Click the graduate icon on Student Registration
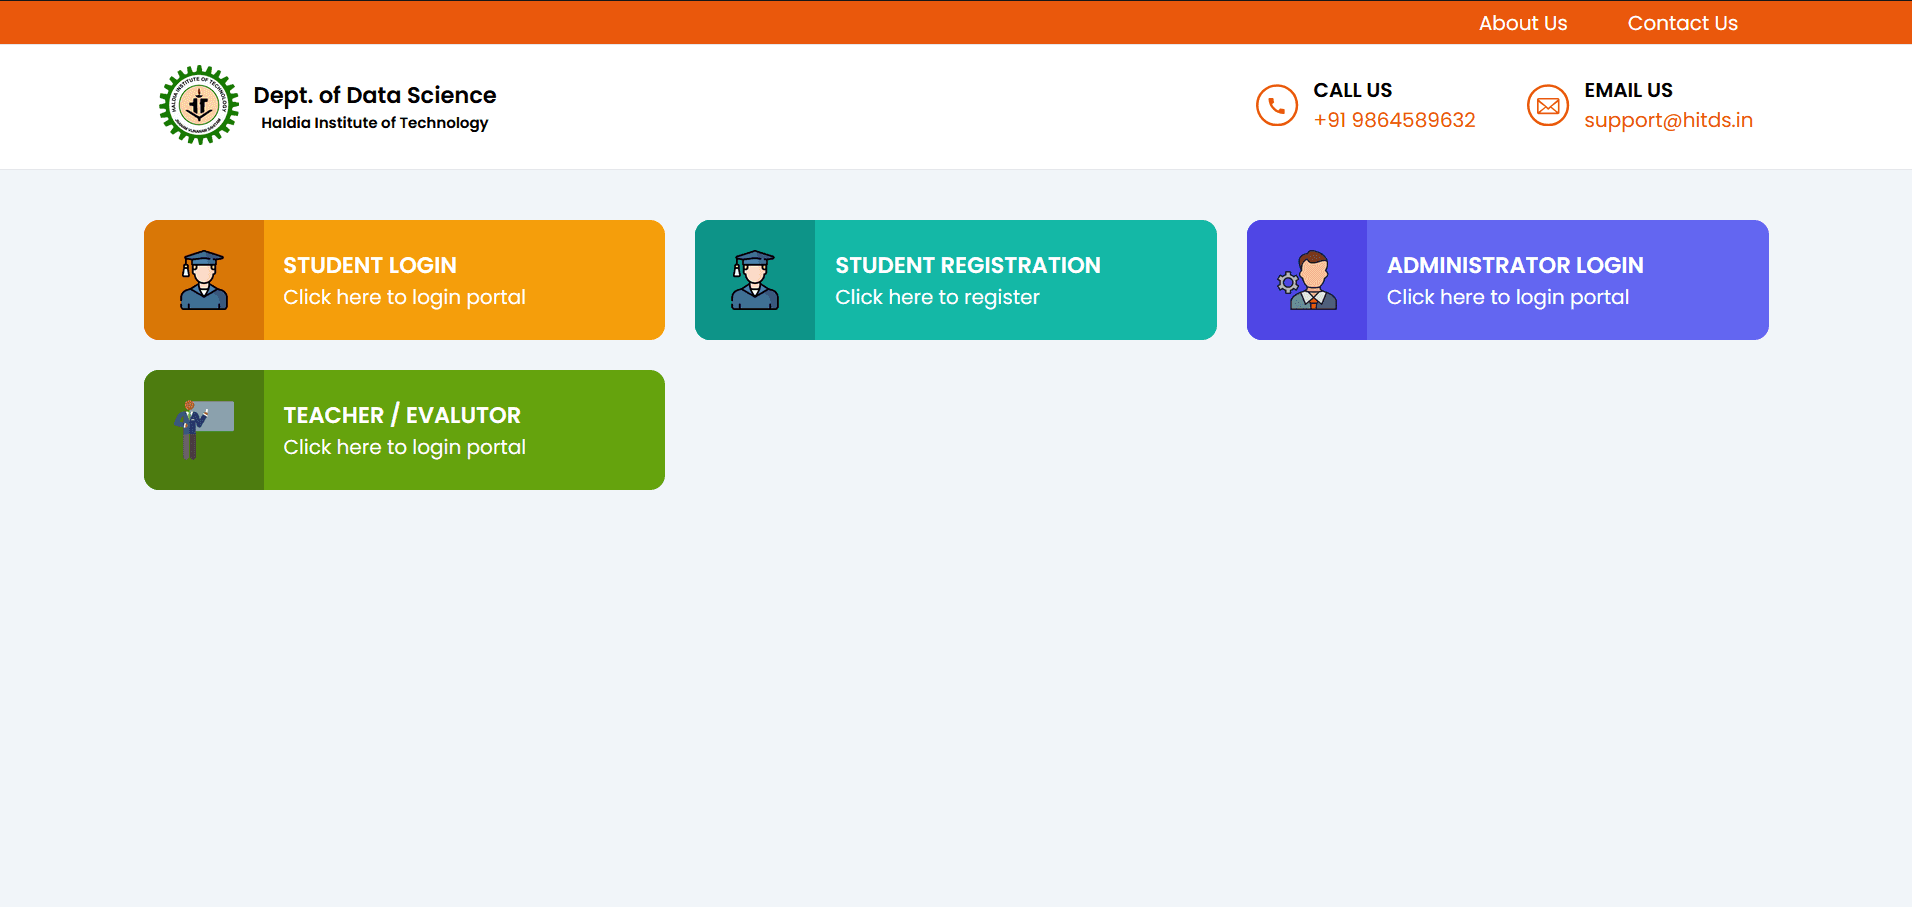The width and height of the screenshot is (1912, 907). point(755,280)
